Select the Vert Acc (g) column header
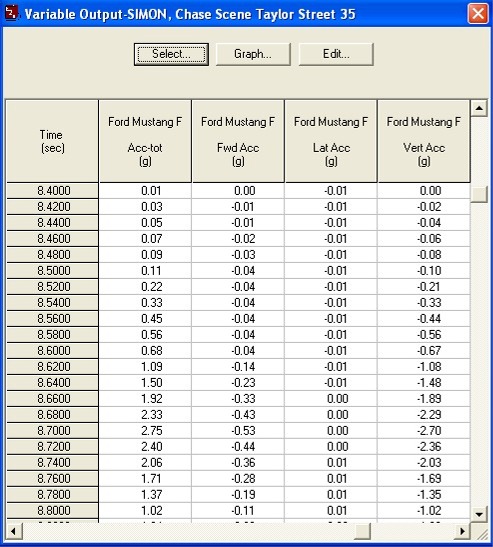 [424, 141]
